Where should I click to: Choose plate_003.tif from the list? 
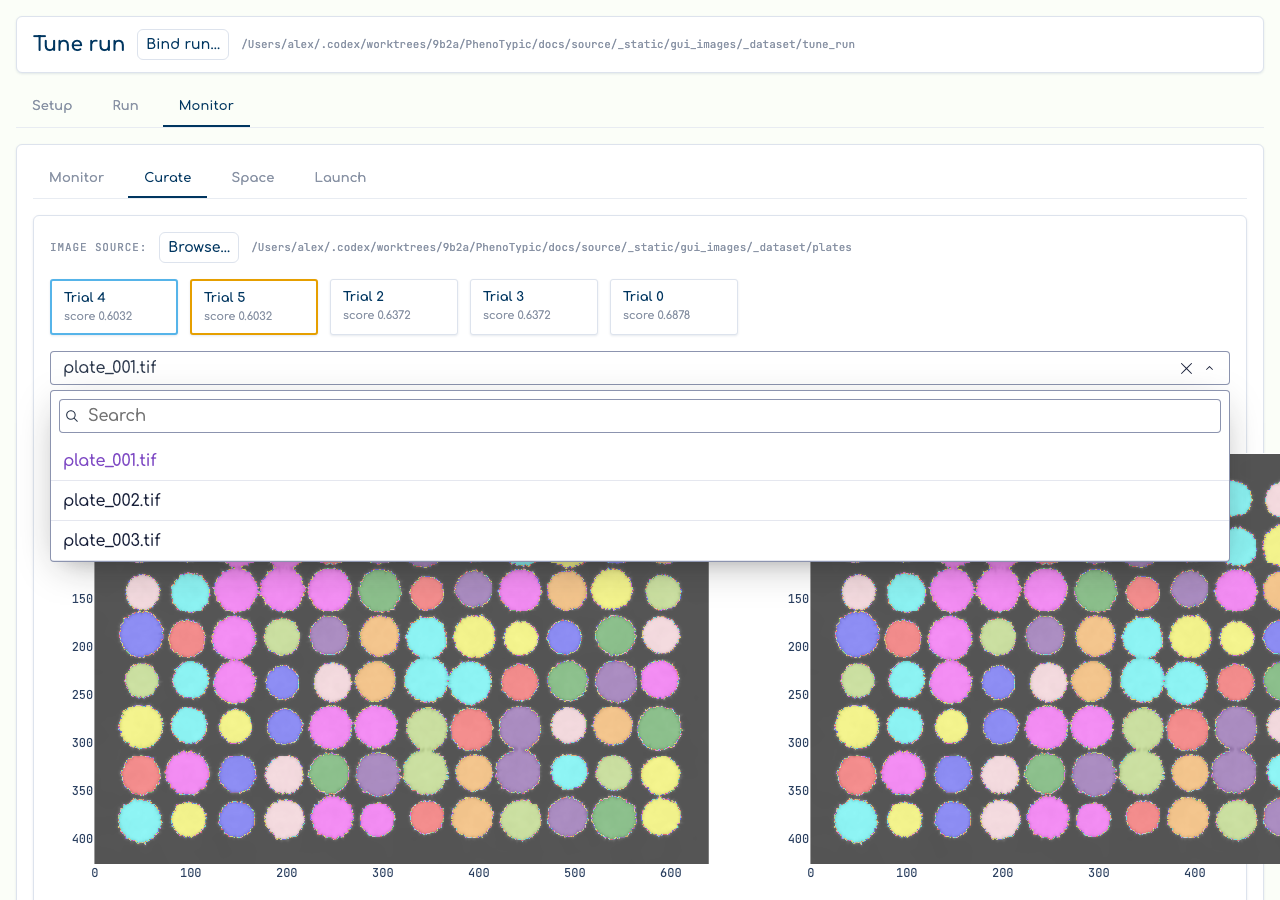pyautogui.click(x=640, y=541)
